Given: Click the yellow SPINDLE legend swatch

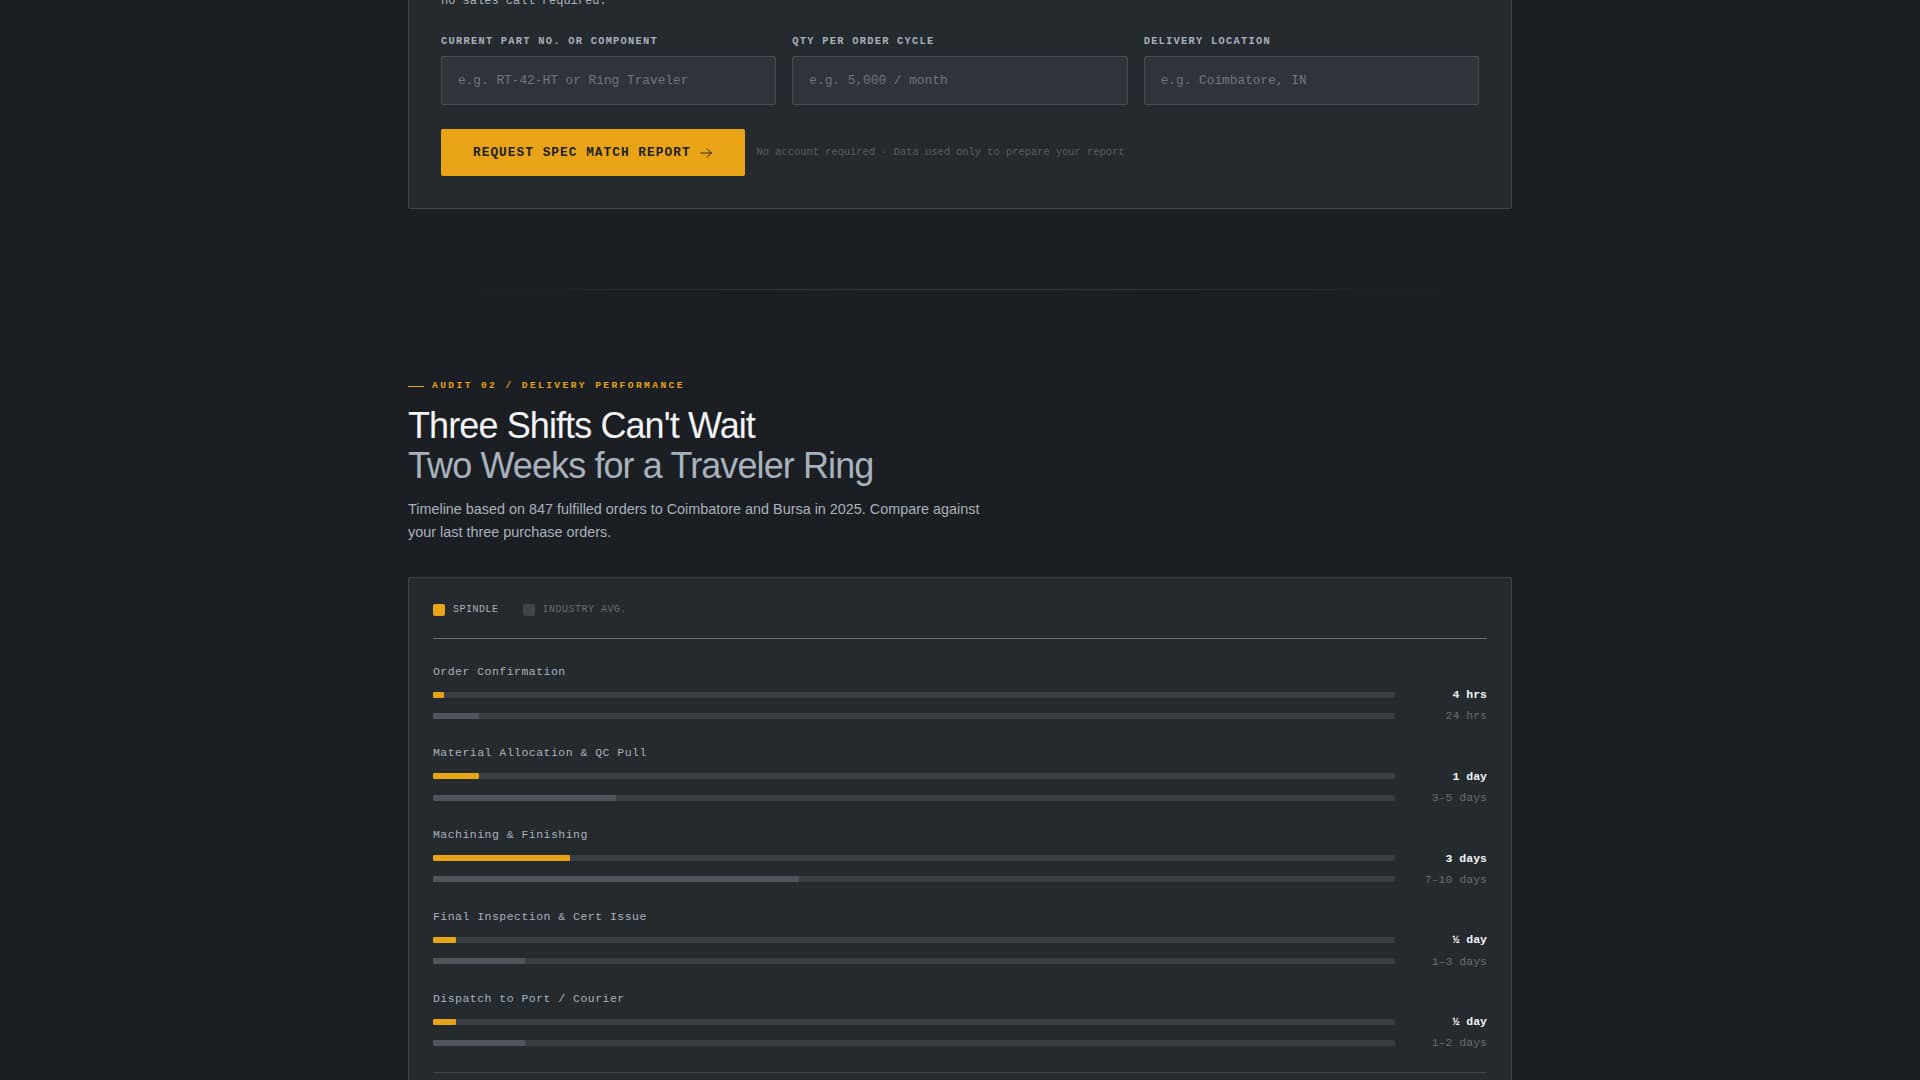Looking at the screenshot, I should coord(439,610).
